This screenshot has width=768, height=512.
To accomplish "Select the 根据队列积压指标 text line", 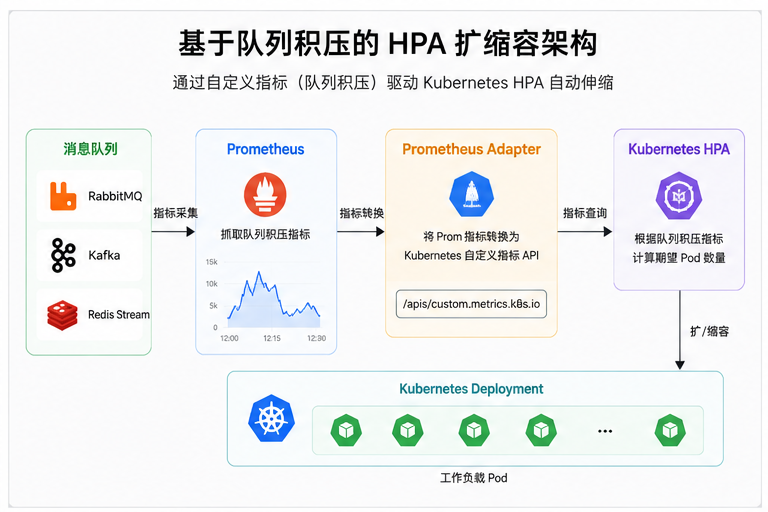I will click(x=679, y=239).
